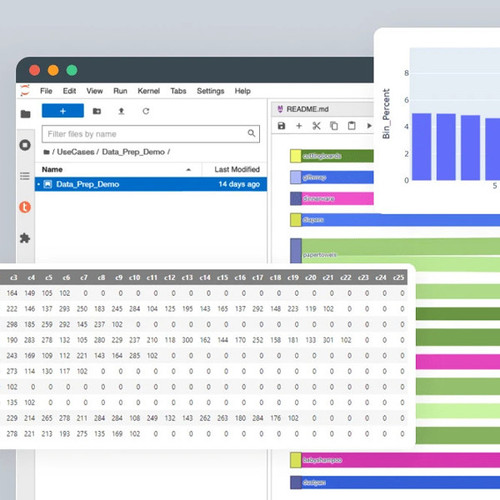Viewport: 500px width, 500px height.
Task: Open the Kernel menu
Action: pos(149,91)
